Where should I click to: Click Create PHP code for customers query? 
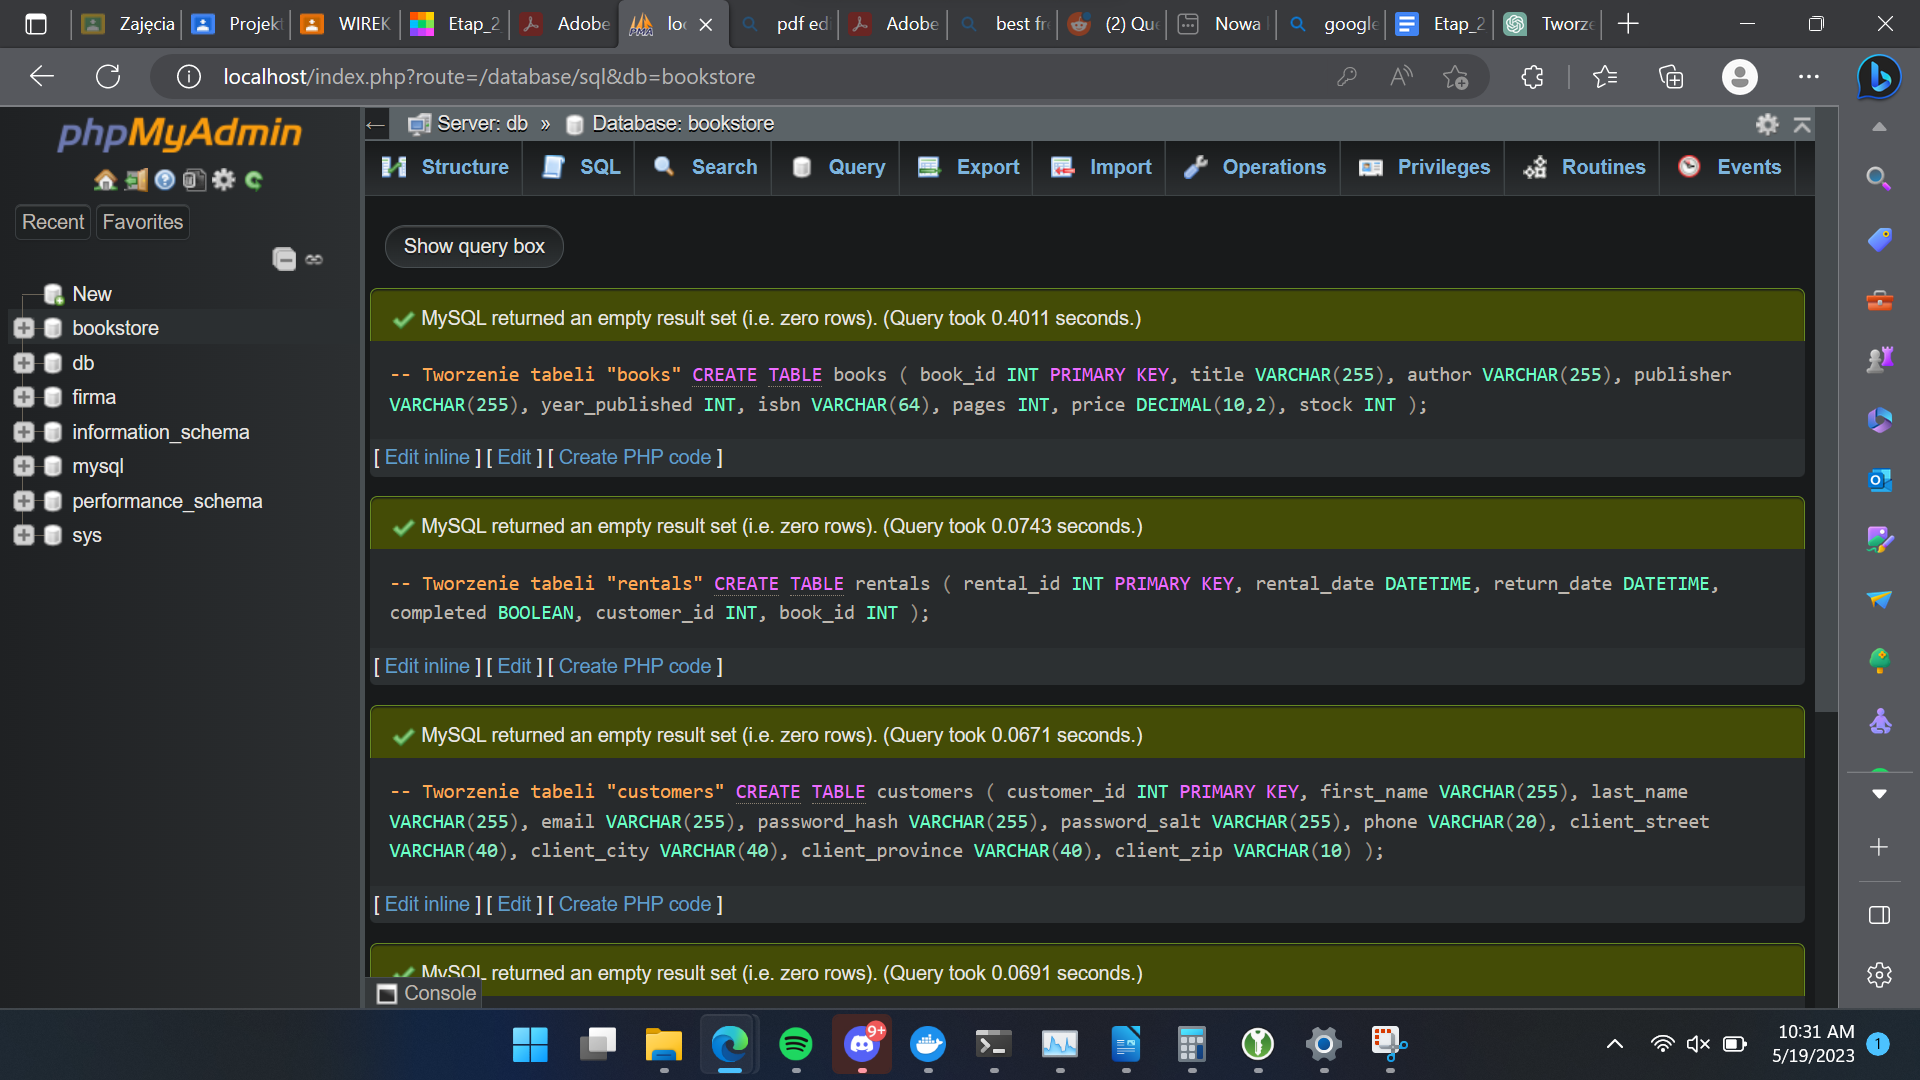[635, 904]
